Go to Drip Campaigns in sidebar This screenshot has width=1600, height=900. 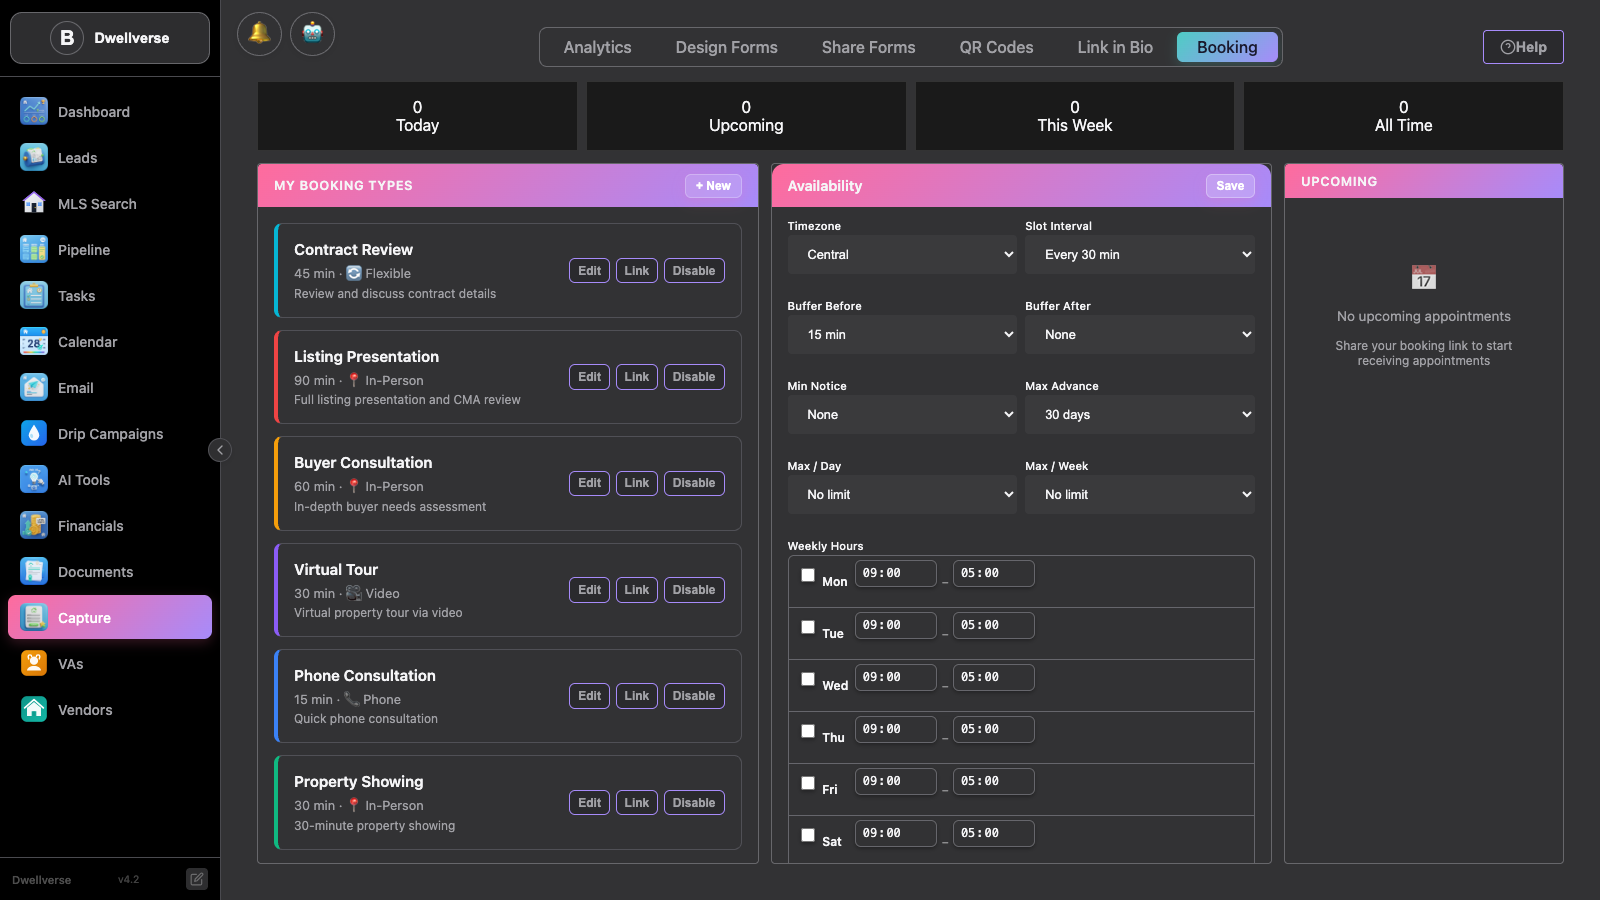pos(110,434)
